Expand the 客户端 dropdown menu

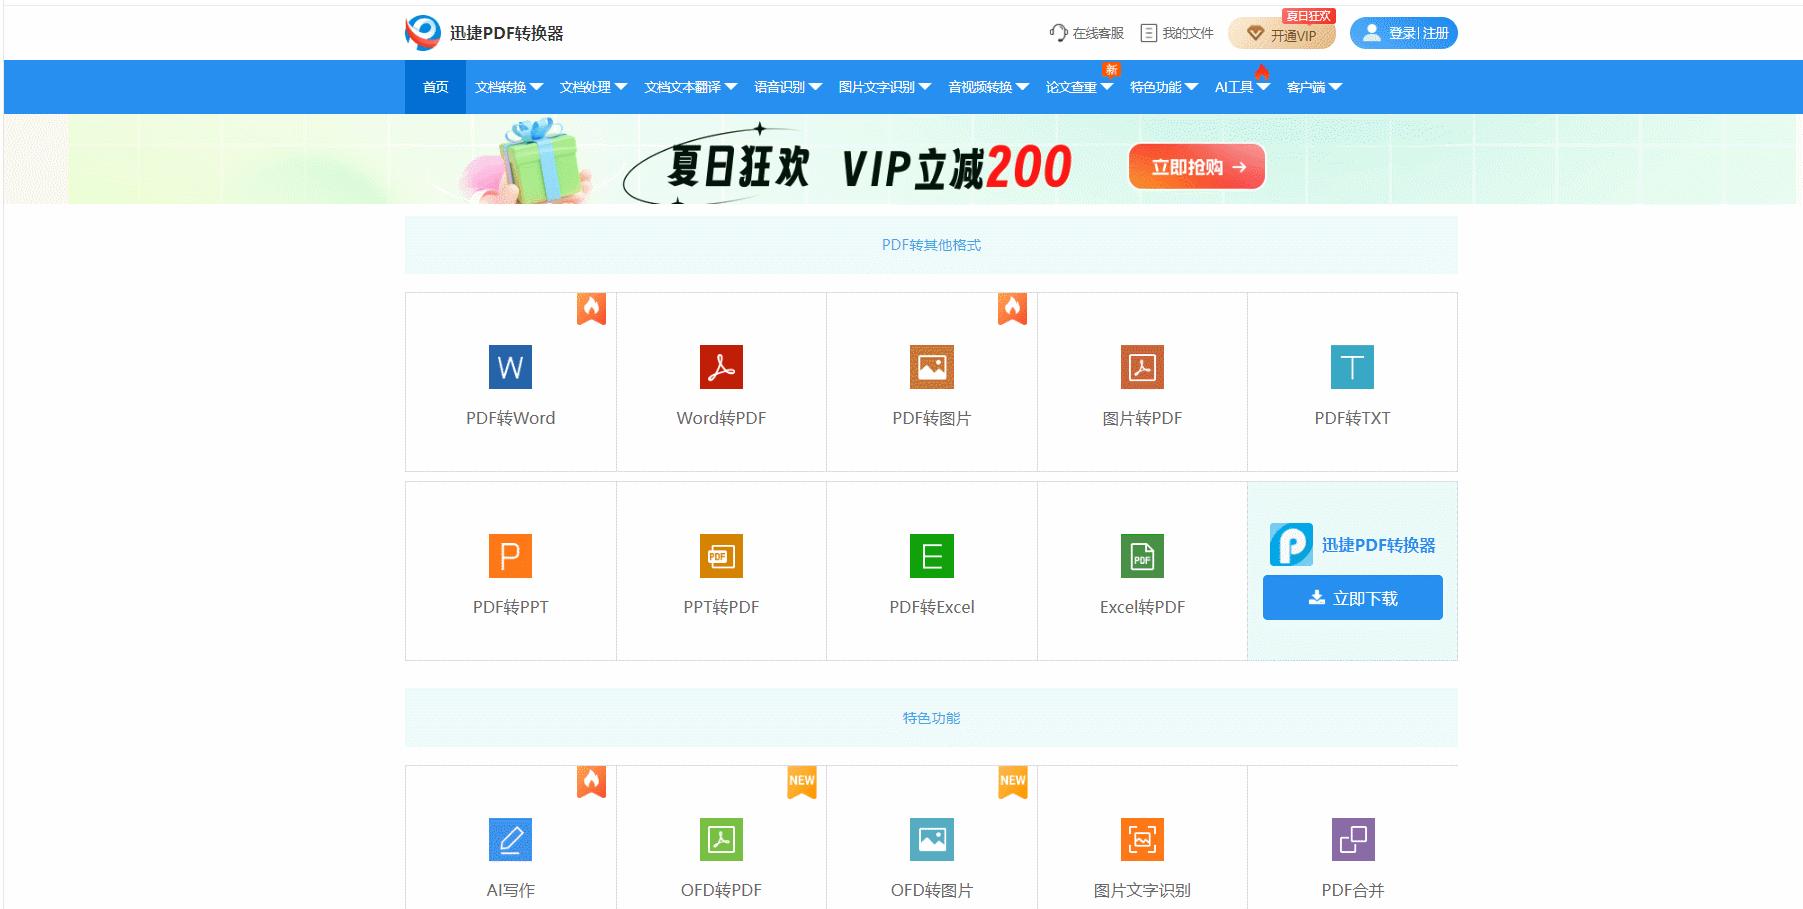click(x=1312, y=87)
